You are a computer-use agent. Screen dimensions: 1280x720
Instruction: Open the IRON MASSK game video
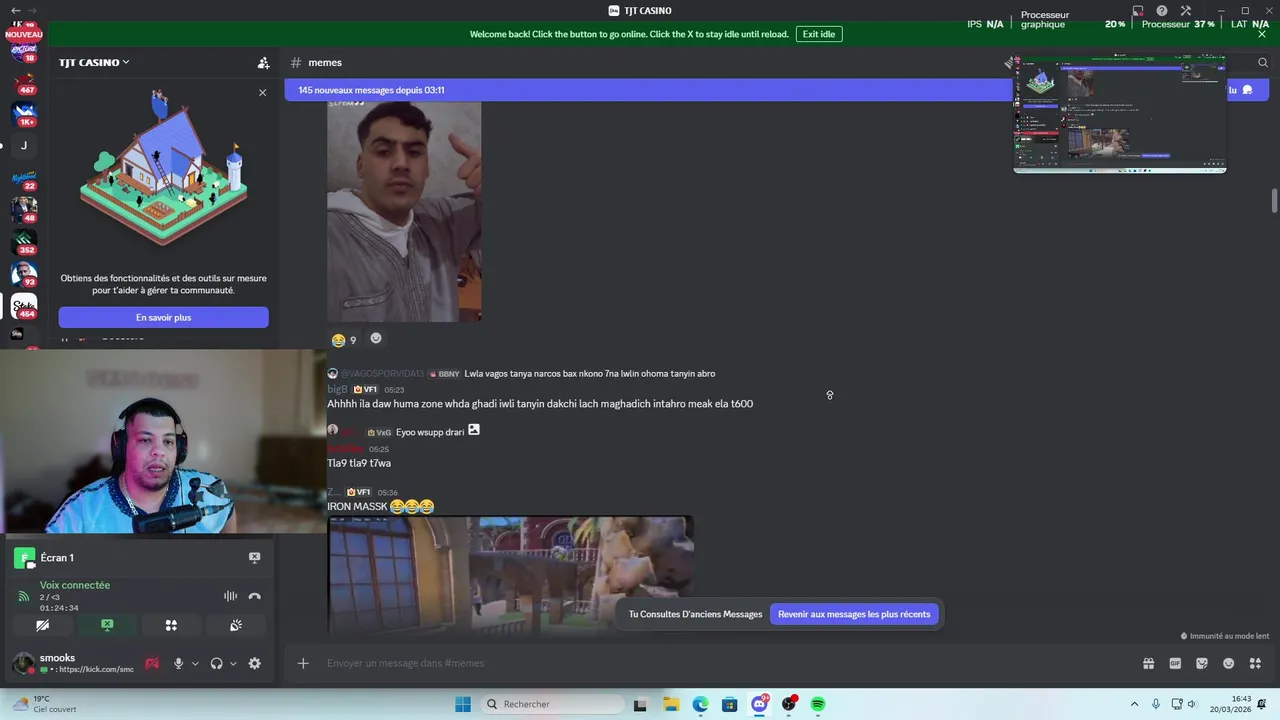point(510,575)
